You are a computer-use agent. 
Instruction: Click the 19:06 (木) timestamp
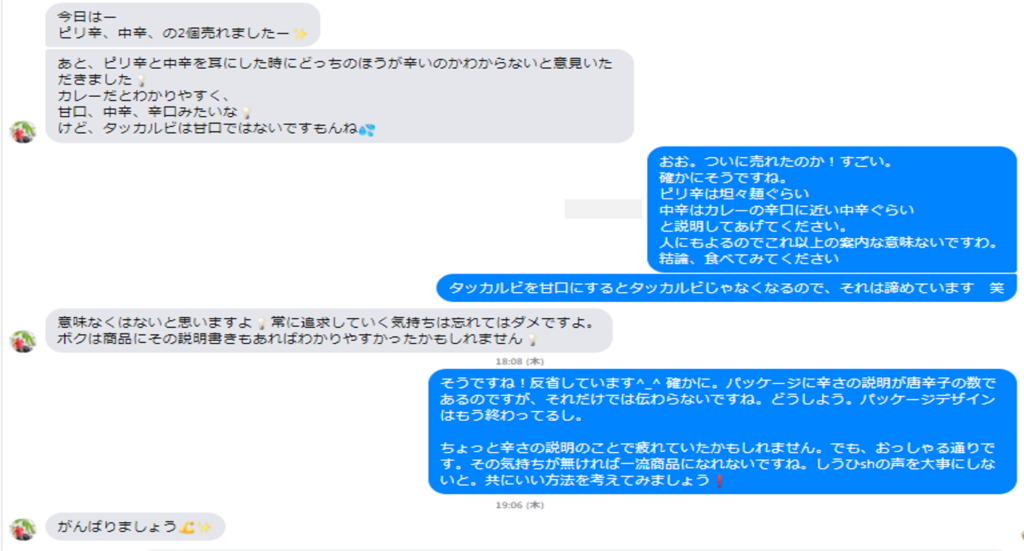tap(519, 505)
